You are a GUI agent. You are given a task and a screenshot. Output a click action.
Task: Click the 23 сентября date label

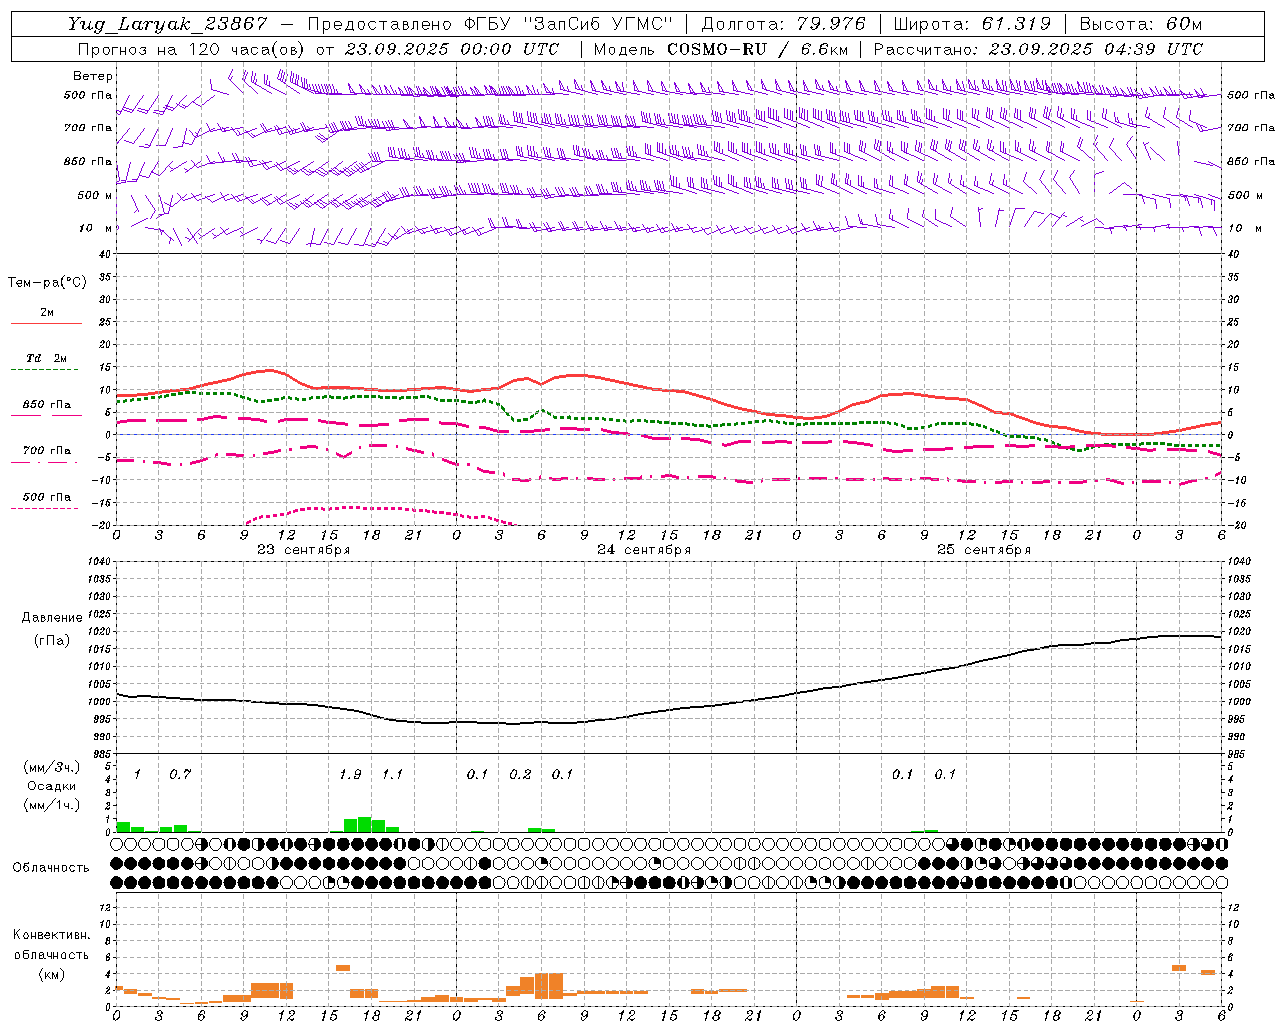(x=303, y=550)
